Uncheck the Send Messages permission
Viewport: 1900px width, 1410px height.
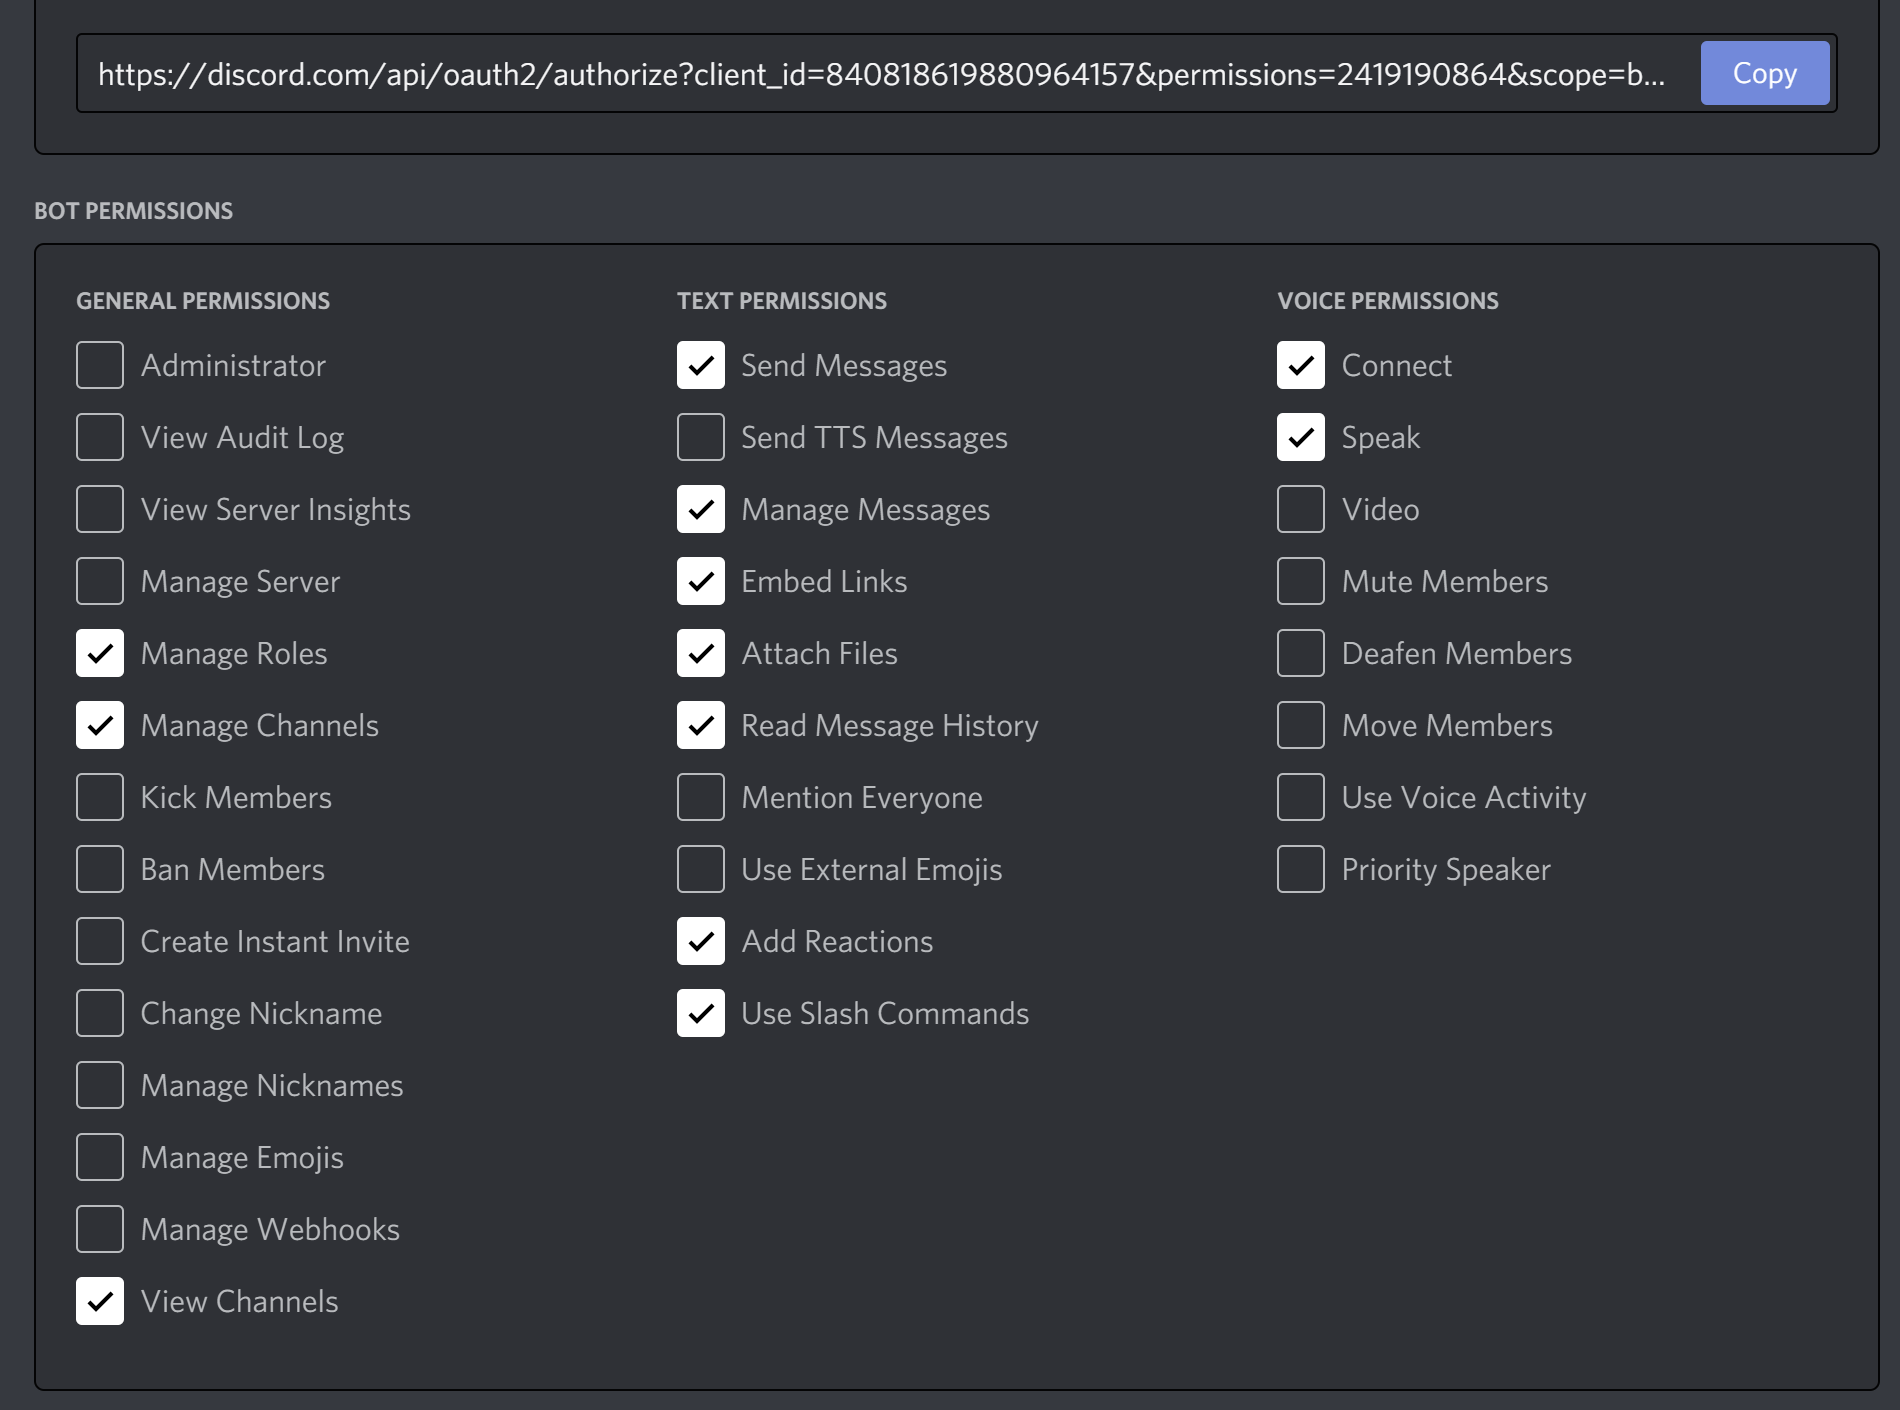700,365
